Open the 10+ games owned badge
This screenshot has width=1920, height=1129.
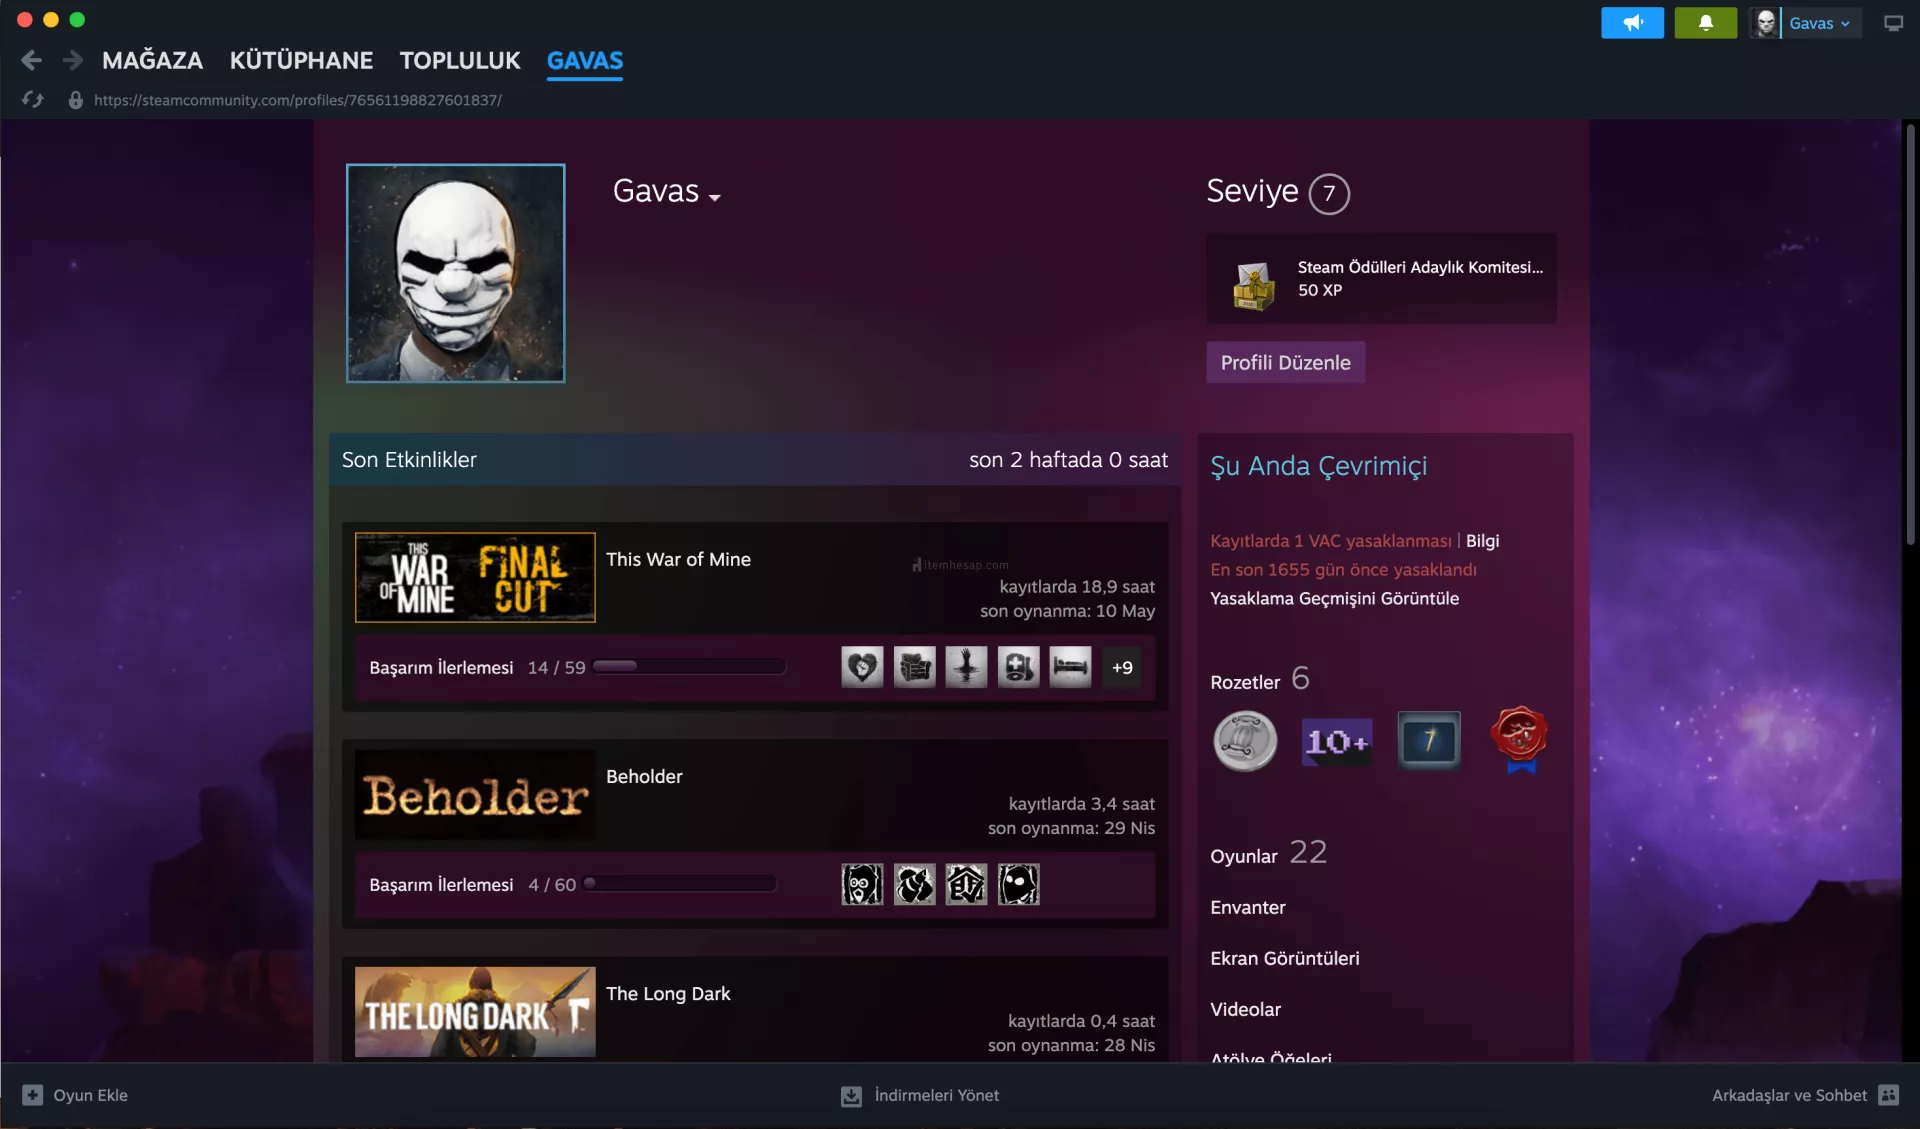(1337, 741)
